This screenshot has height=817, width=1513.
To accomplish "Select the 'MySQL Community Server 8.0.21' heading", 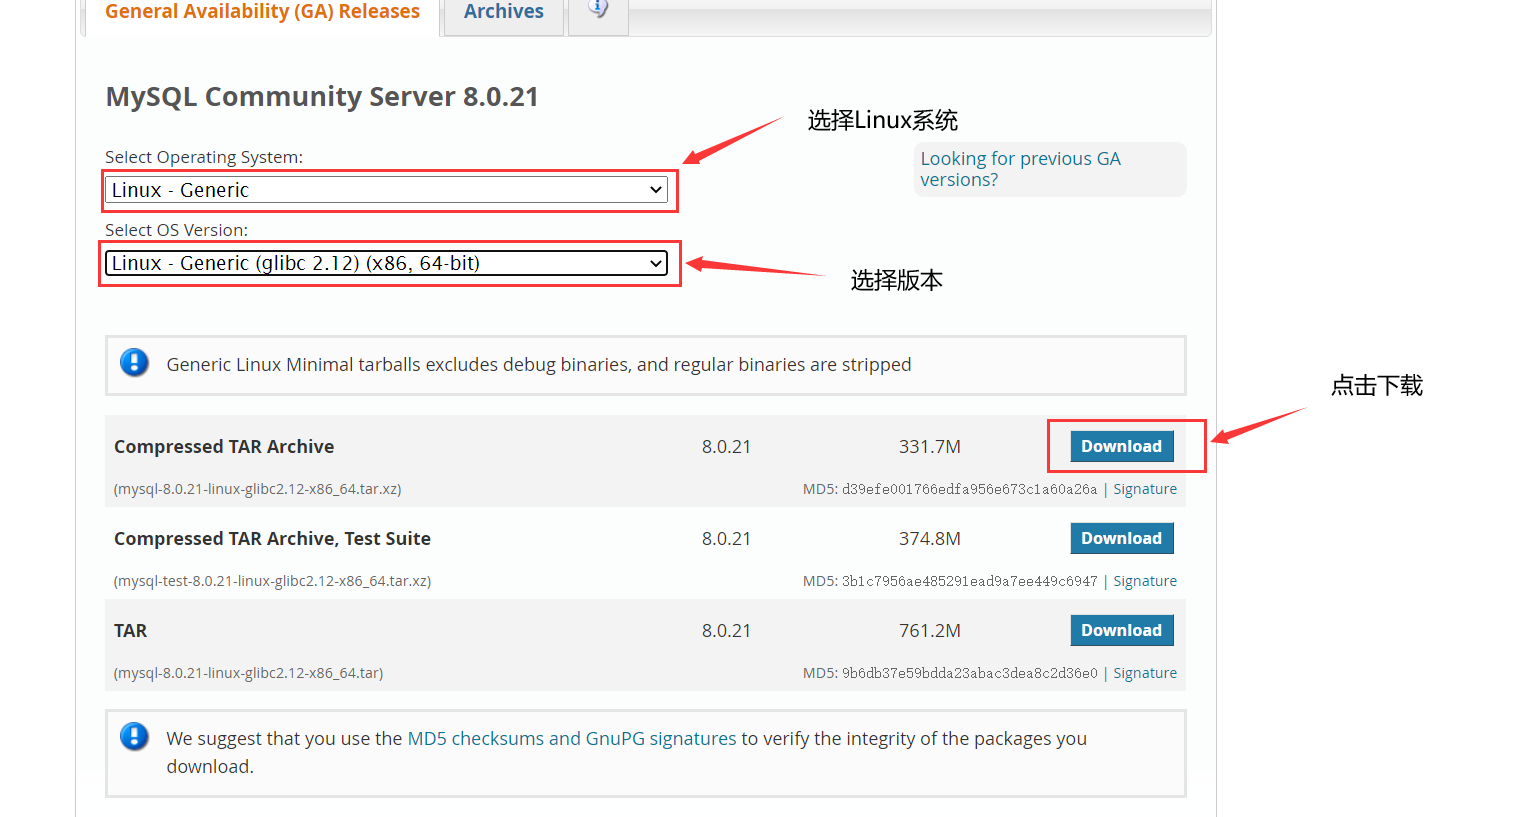I will [322, 96].
